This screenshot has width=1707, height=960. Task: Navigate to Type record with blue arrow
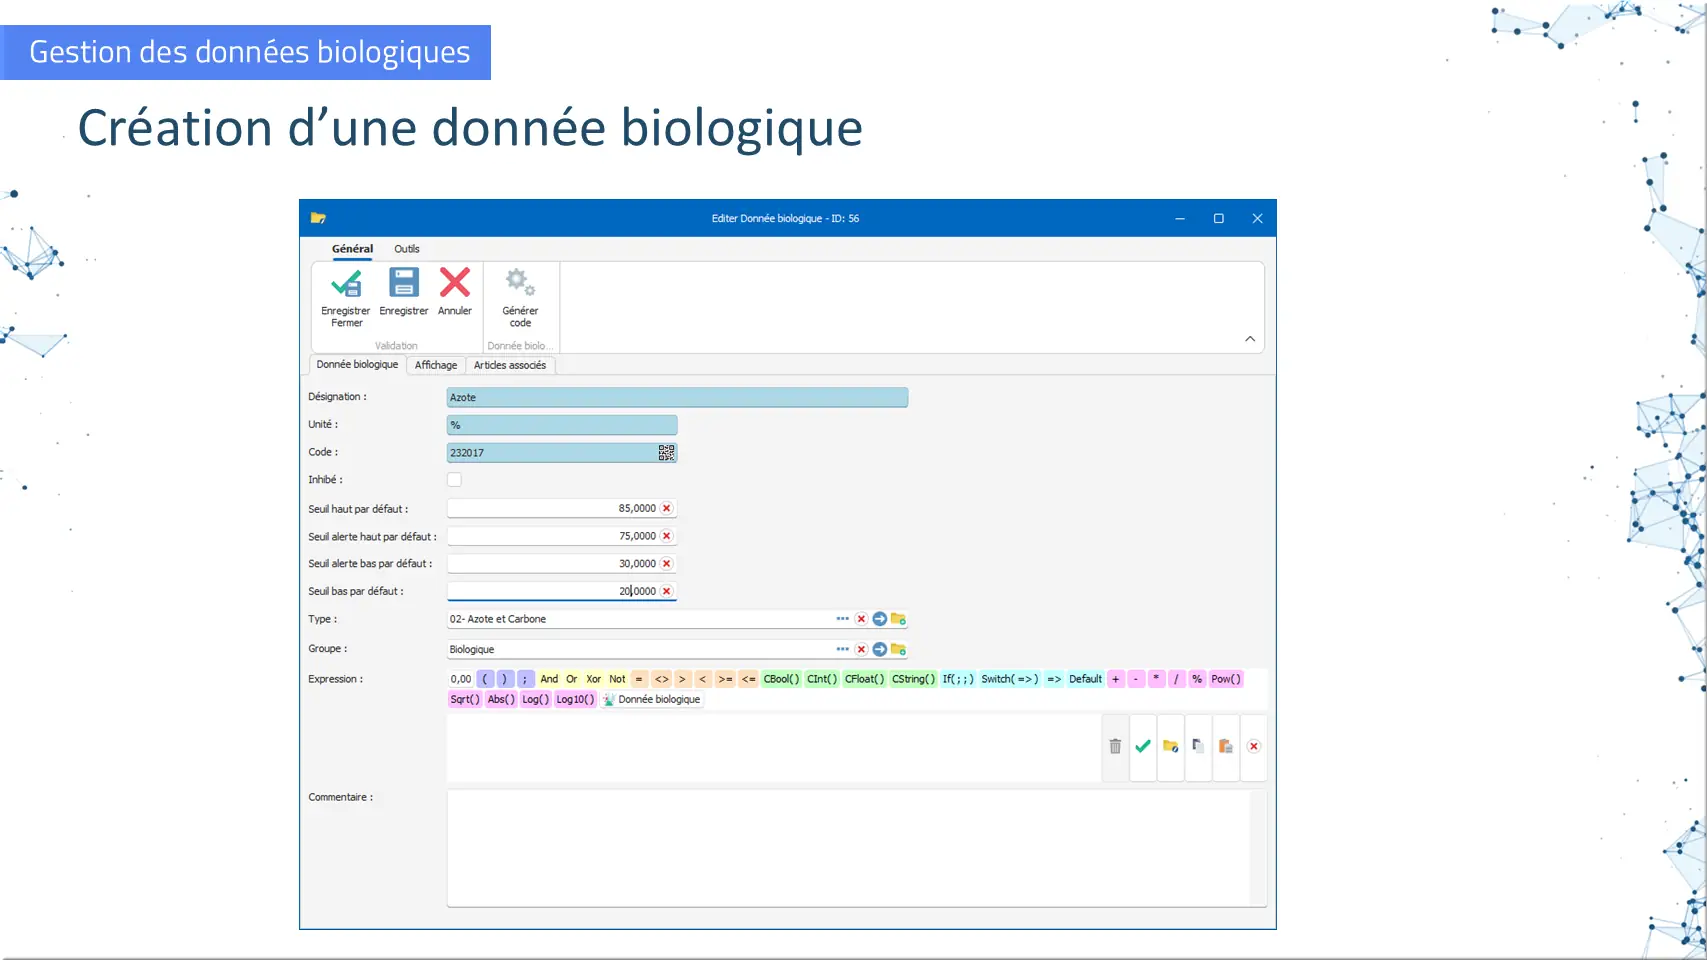(880, 619)
